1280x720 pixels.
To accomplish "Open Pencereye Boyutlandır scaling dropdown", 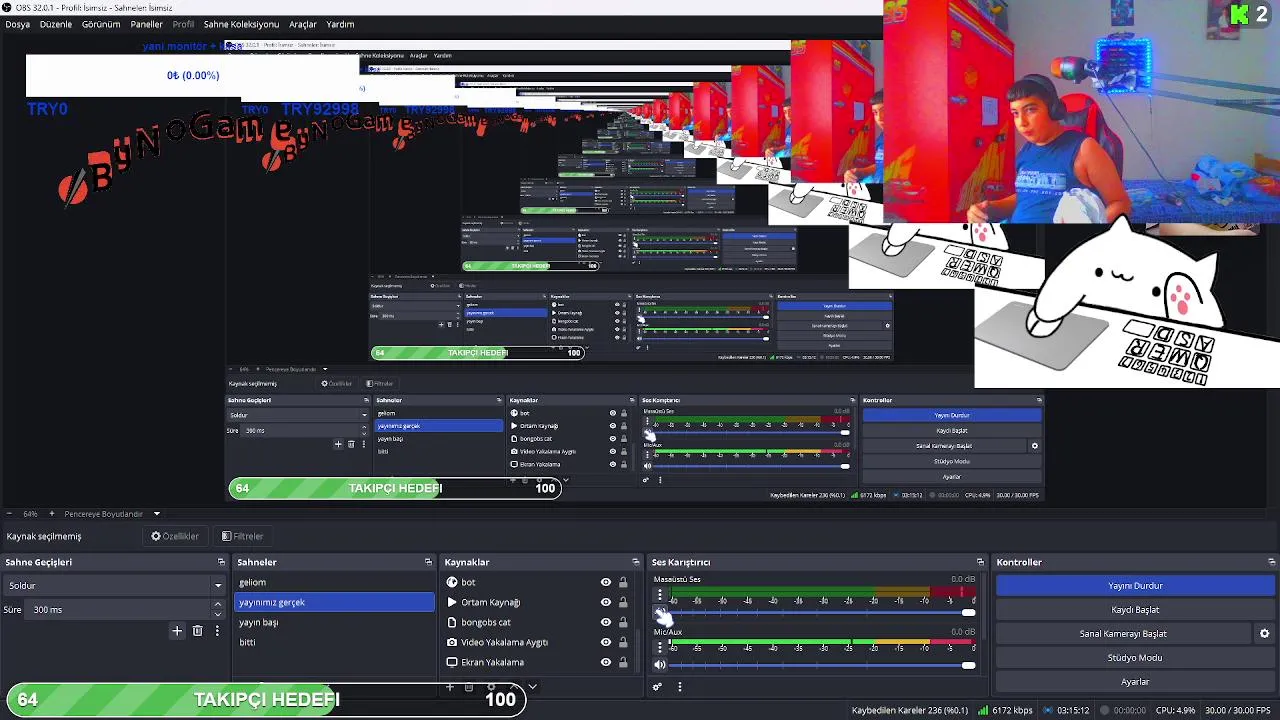I will (156, 514).
